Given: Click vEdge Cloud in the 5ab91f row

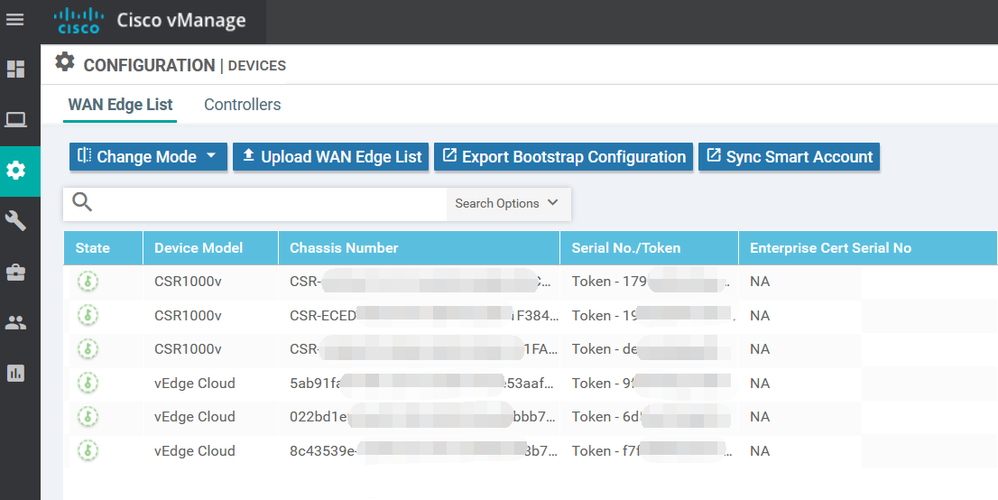Looking at the screenshot, I should click(195, 383).
